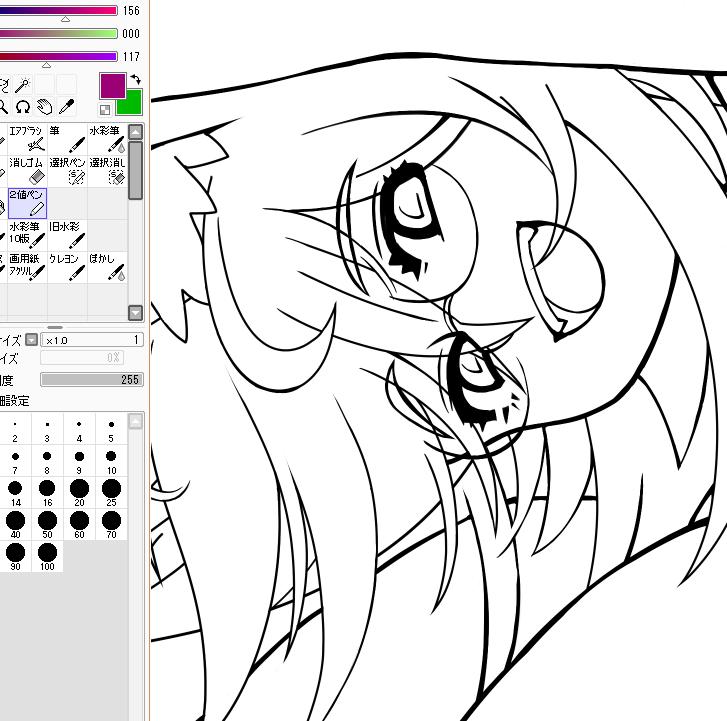
Task: Select the 水彩筆10版 brush tool
Action: (x=27, y=235)
